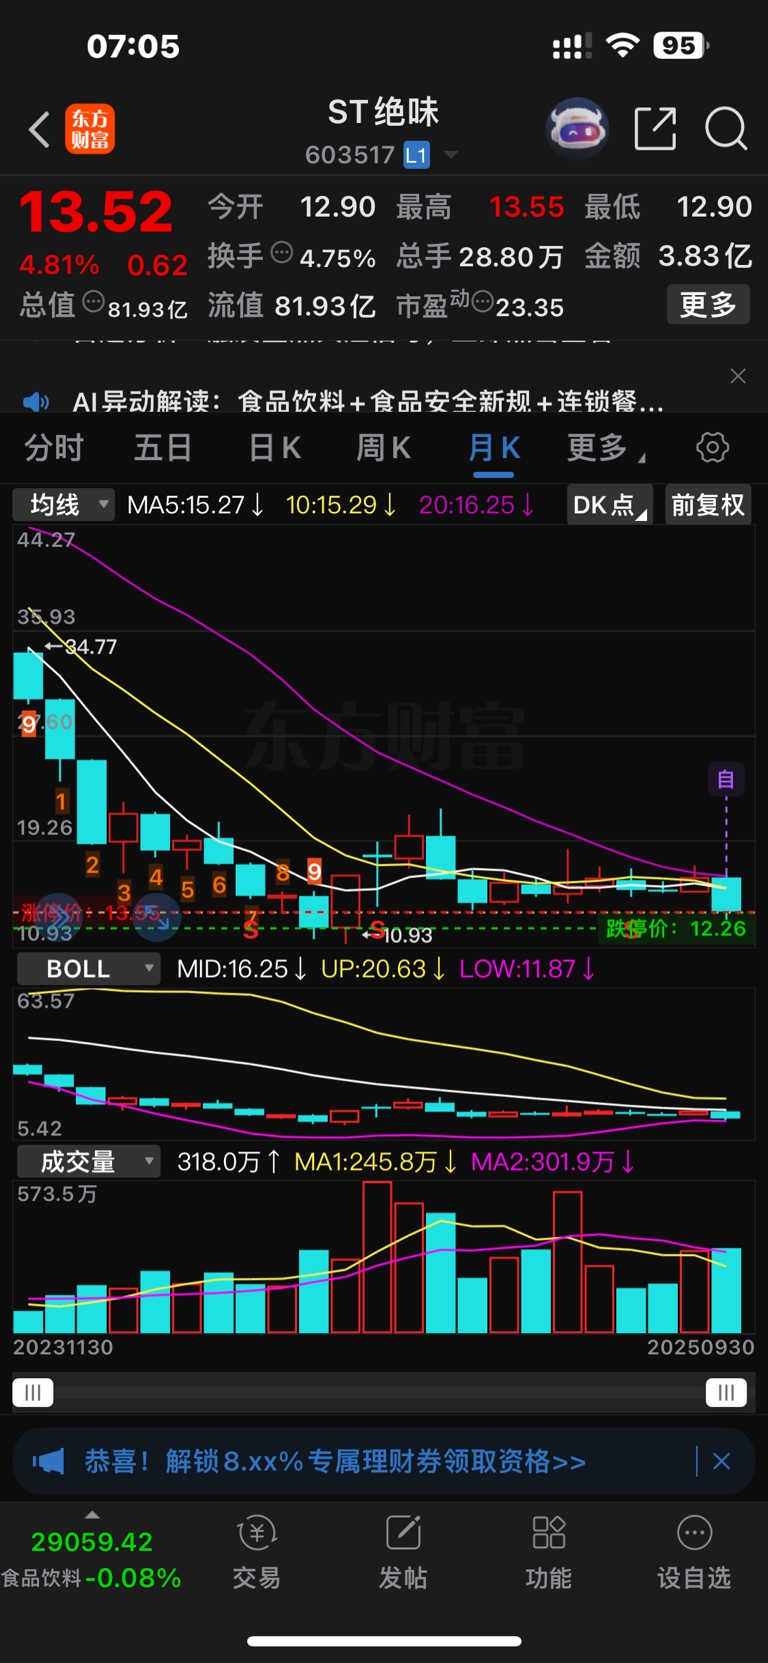The image size is (768, 1663).
Task: Tap the 29059.42 index value
Action: pos(92,1542)
